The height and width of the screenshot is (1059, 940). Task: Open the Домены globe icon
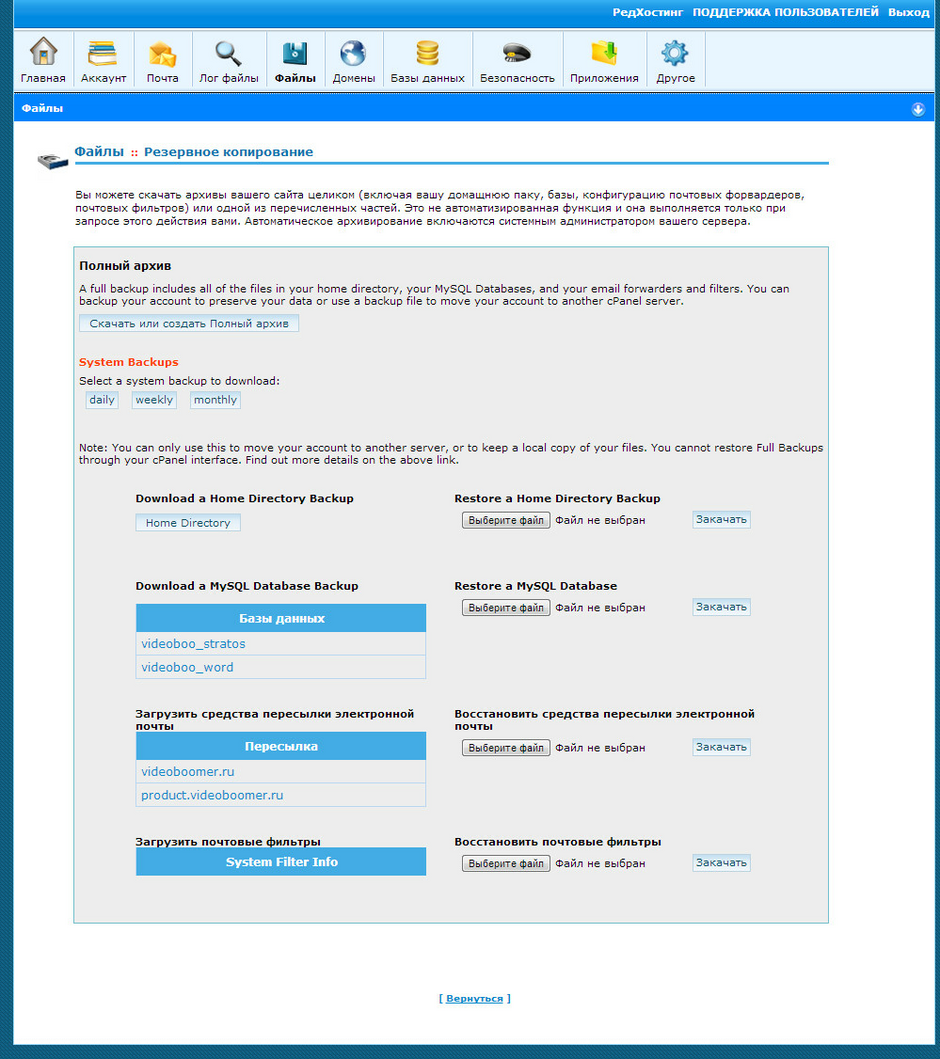point(353,53)
